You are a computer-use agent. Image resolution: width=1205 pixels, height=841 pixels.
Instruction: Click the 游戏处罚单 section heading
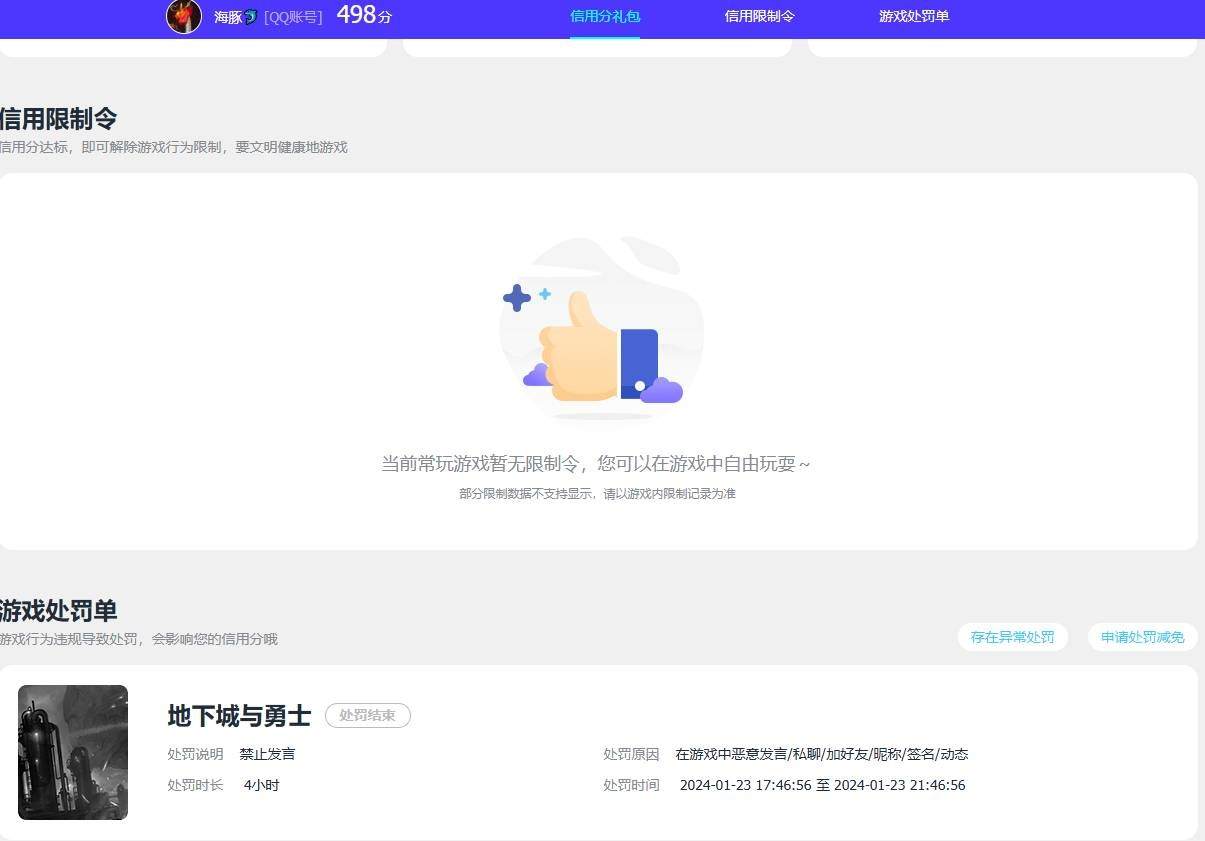[x=58, y=610]
